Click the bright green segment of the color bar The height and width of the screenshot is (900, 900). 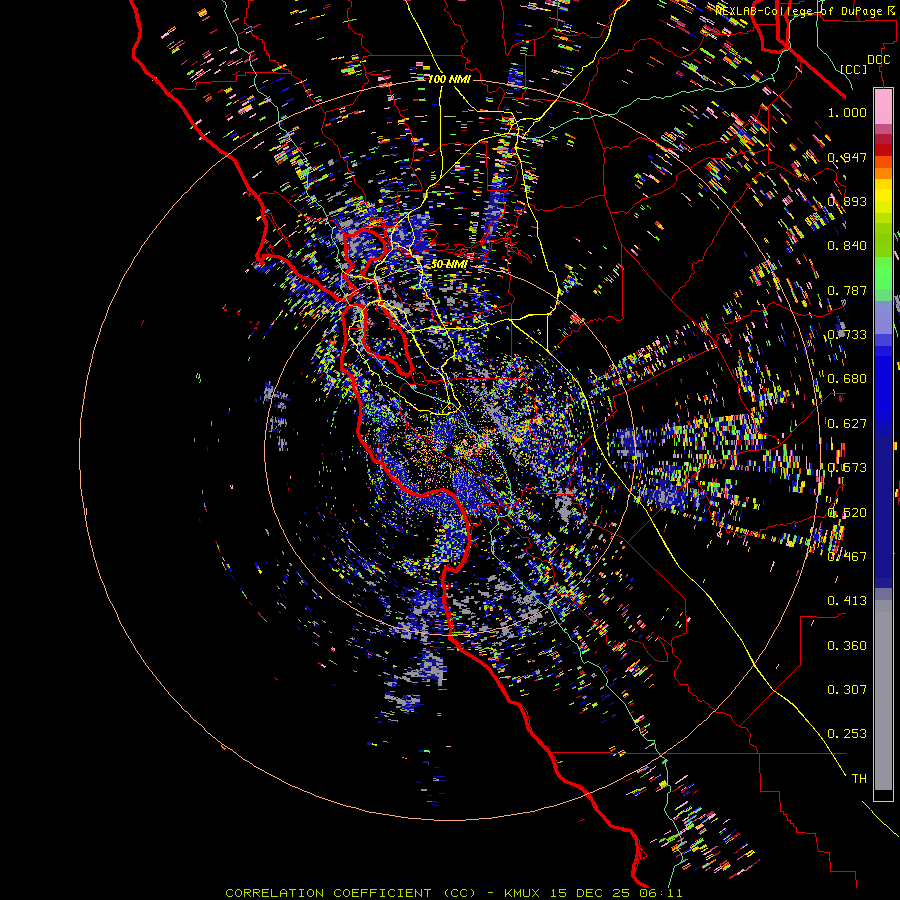click(883, 273)
